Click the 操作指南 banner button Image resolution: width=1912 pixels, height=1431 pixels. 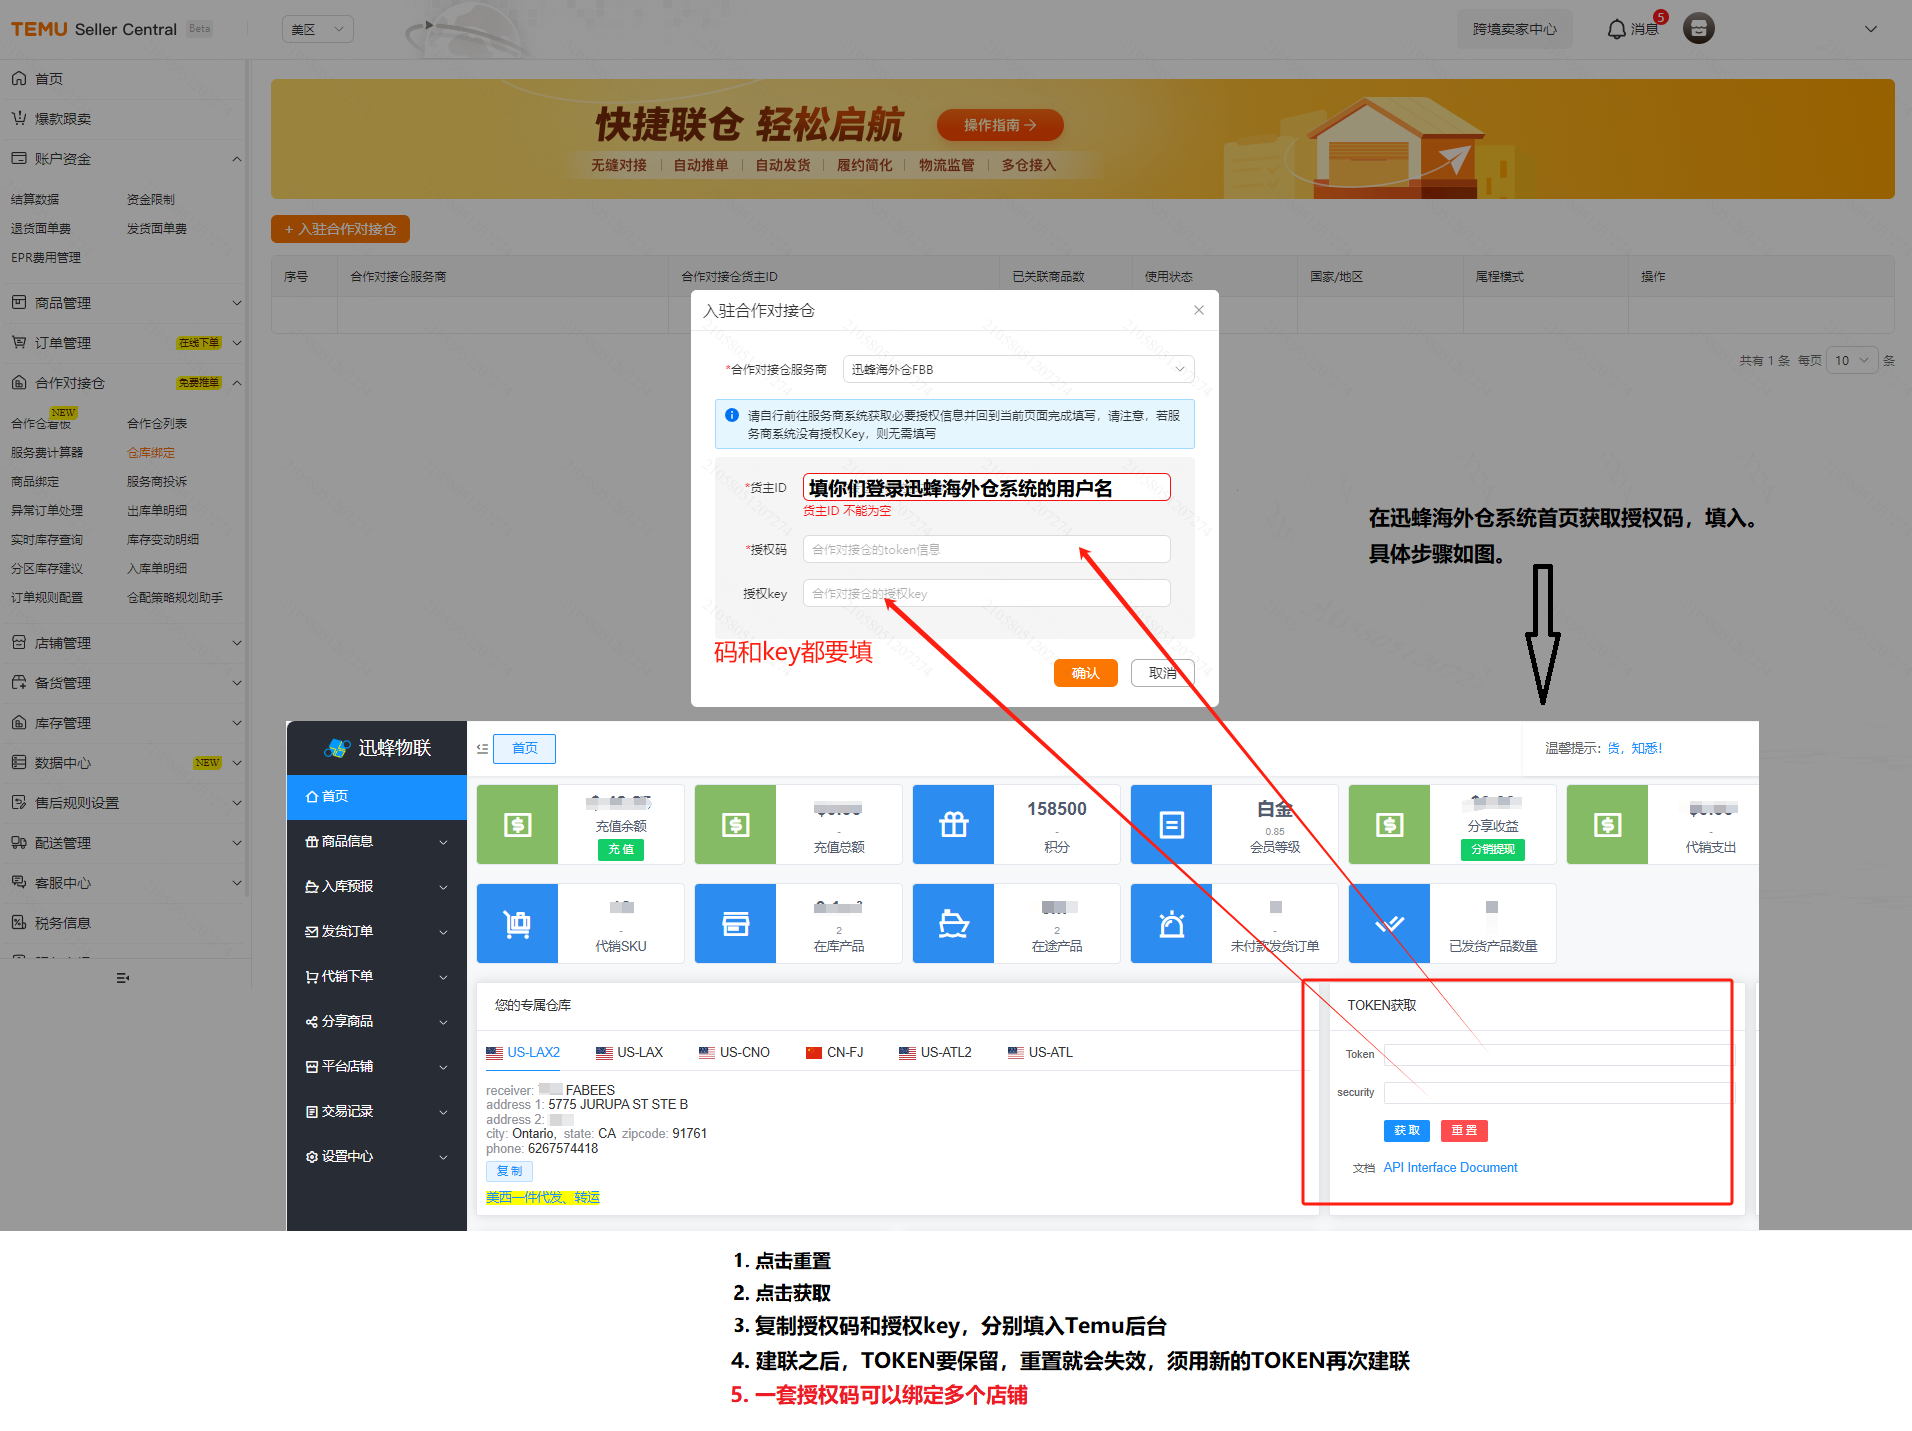point(1000,125)
